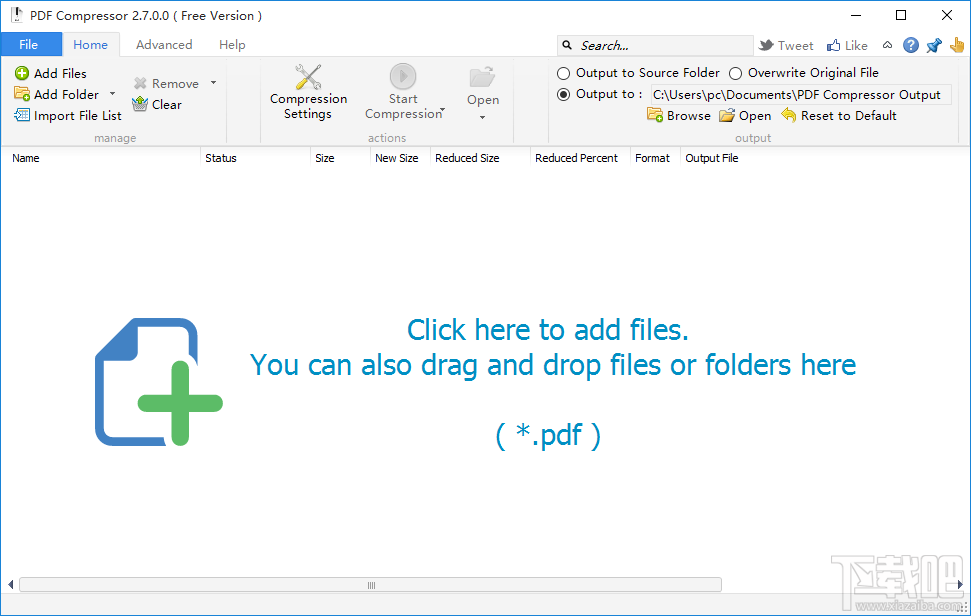Click the Remove X icon

pyautogui.click(x=141, y=84)
